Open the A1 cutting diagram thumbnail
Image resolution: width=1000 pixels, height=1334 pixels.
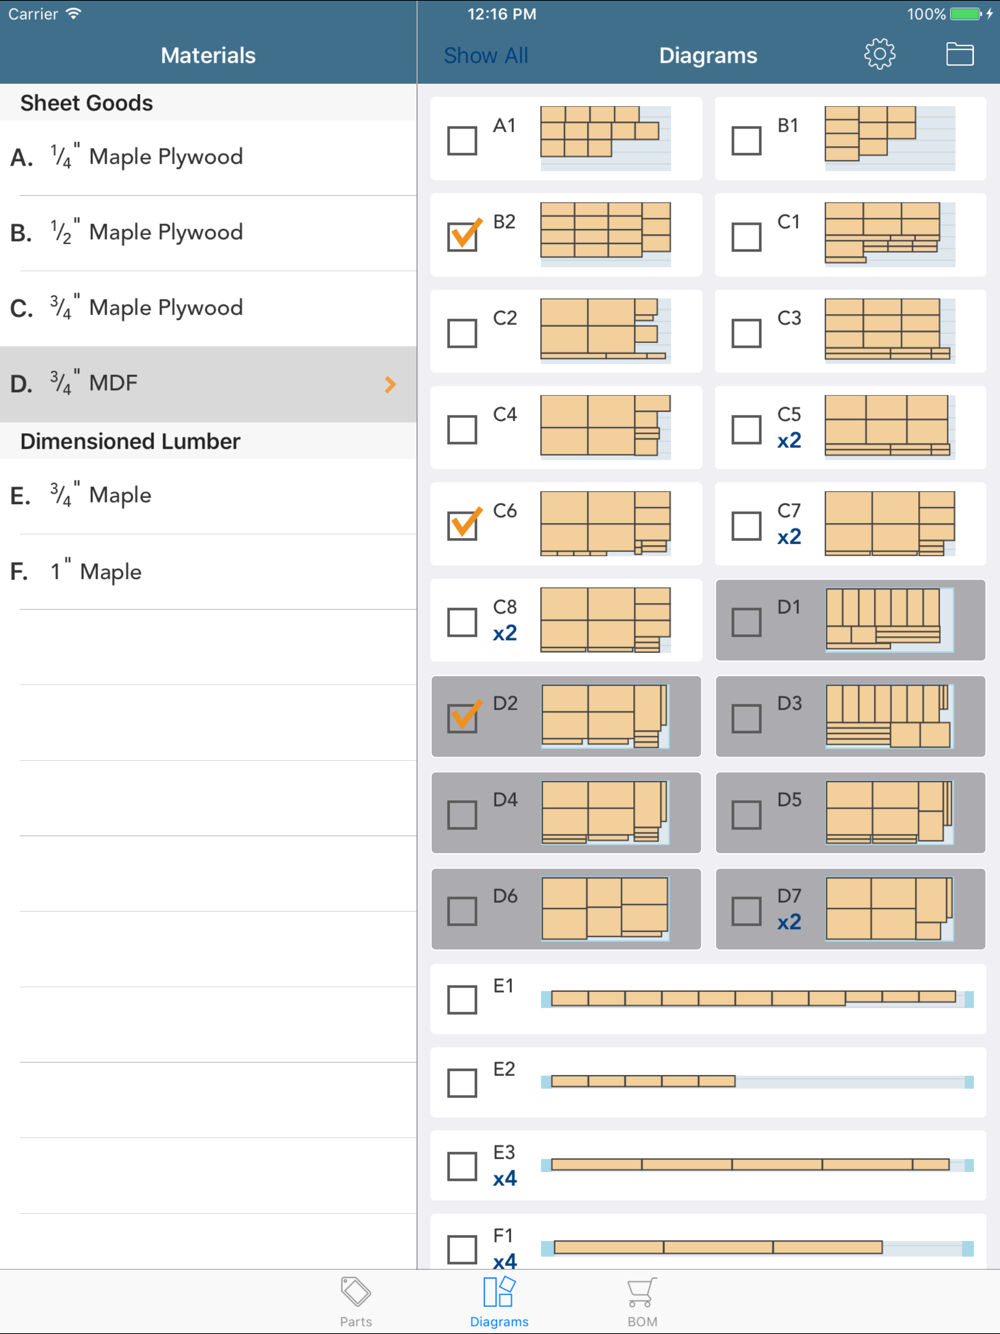tap(605, 137)
